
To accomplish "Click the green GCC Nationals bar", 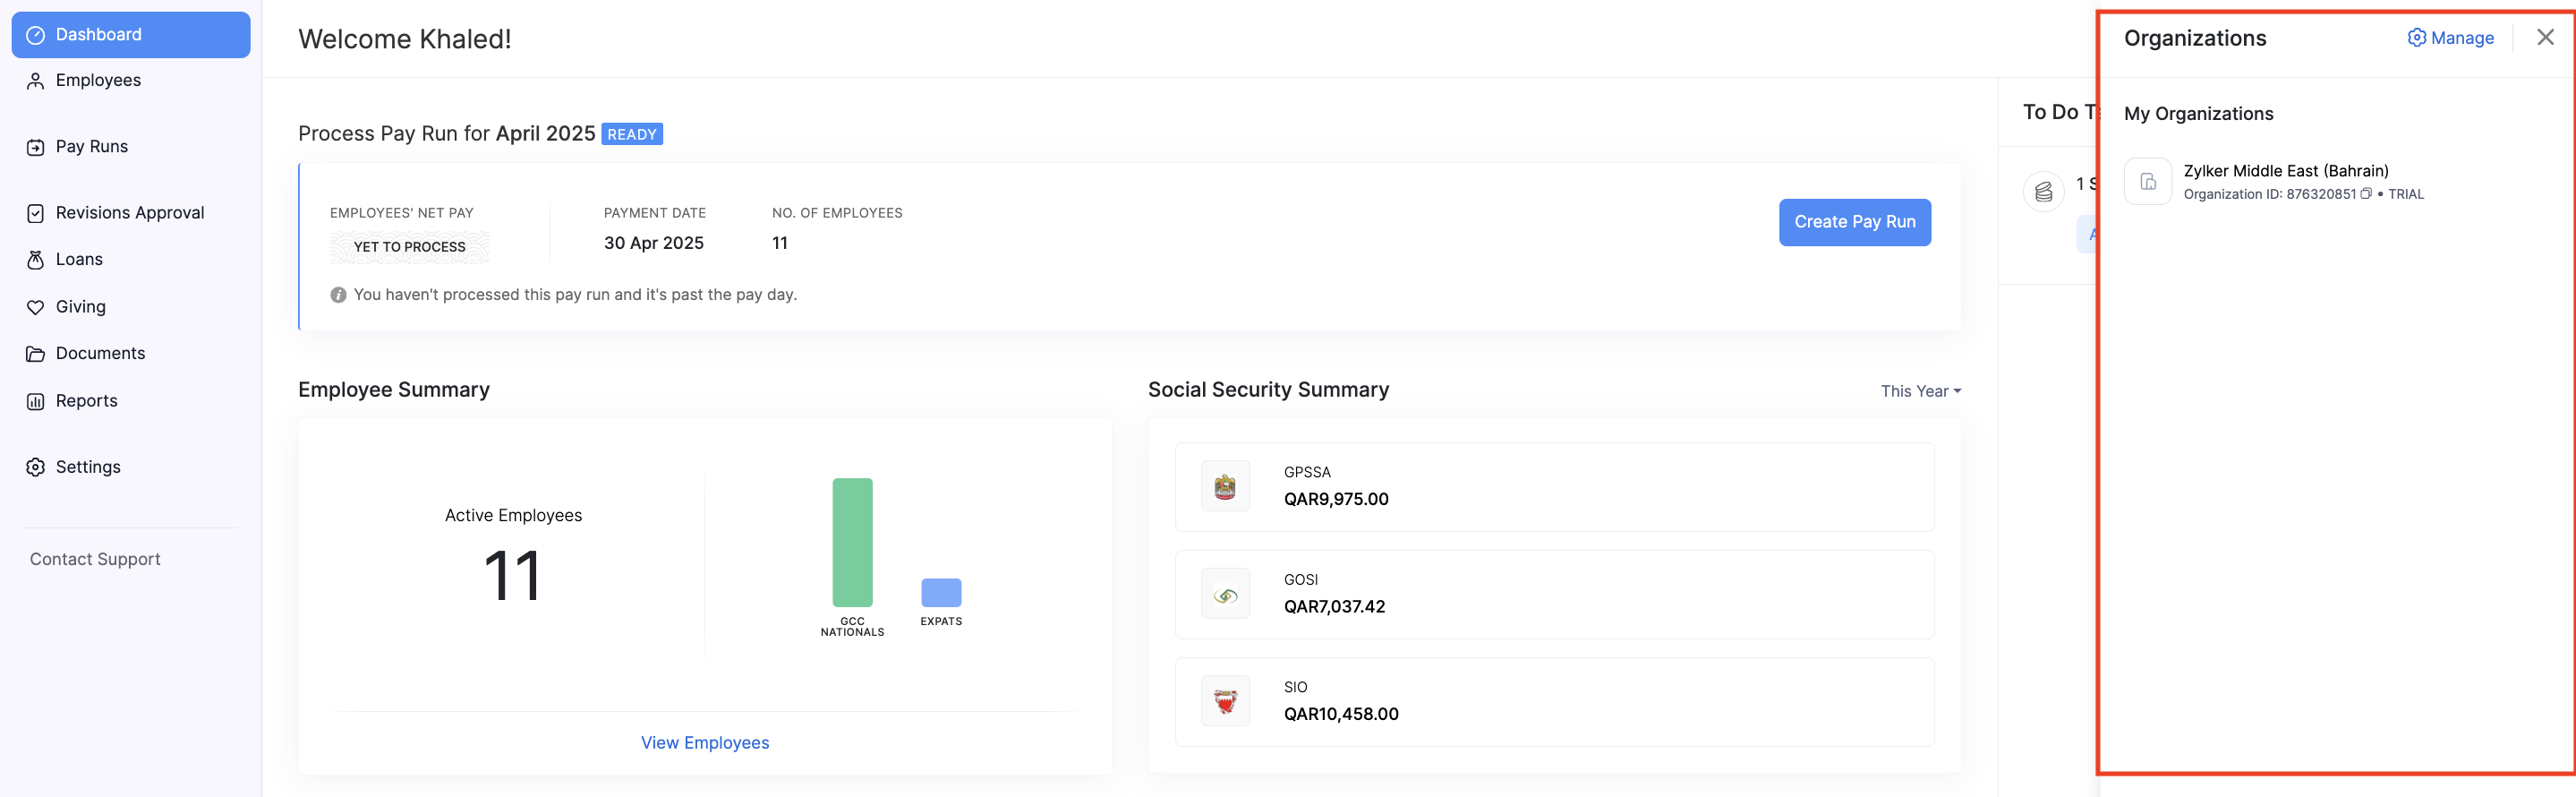I will (852, 542).
